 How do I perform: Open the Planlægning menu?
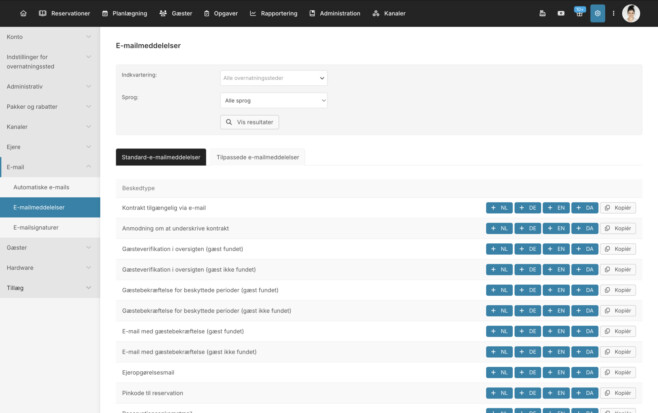125,13
